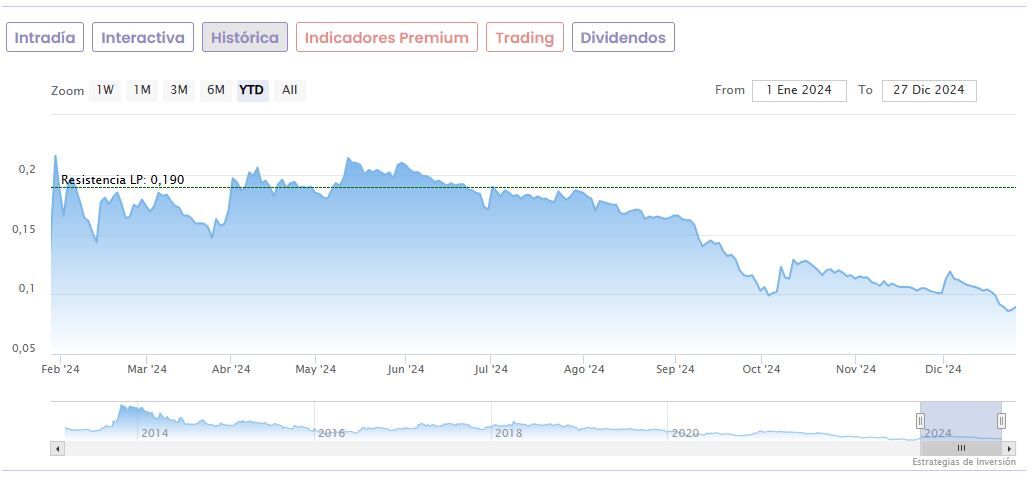Switch to the Interactiva tab
1035x482 pixels.
coord(143,38)
